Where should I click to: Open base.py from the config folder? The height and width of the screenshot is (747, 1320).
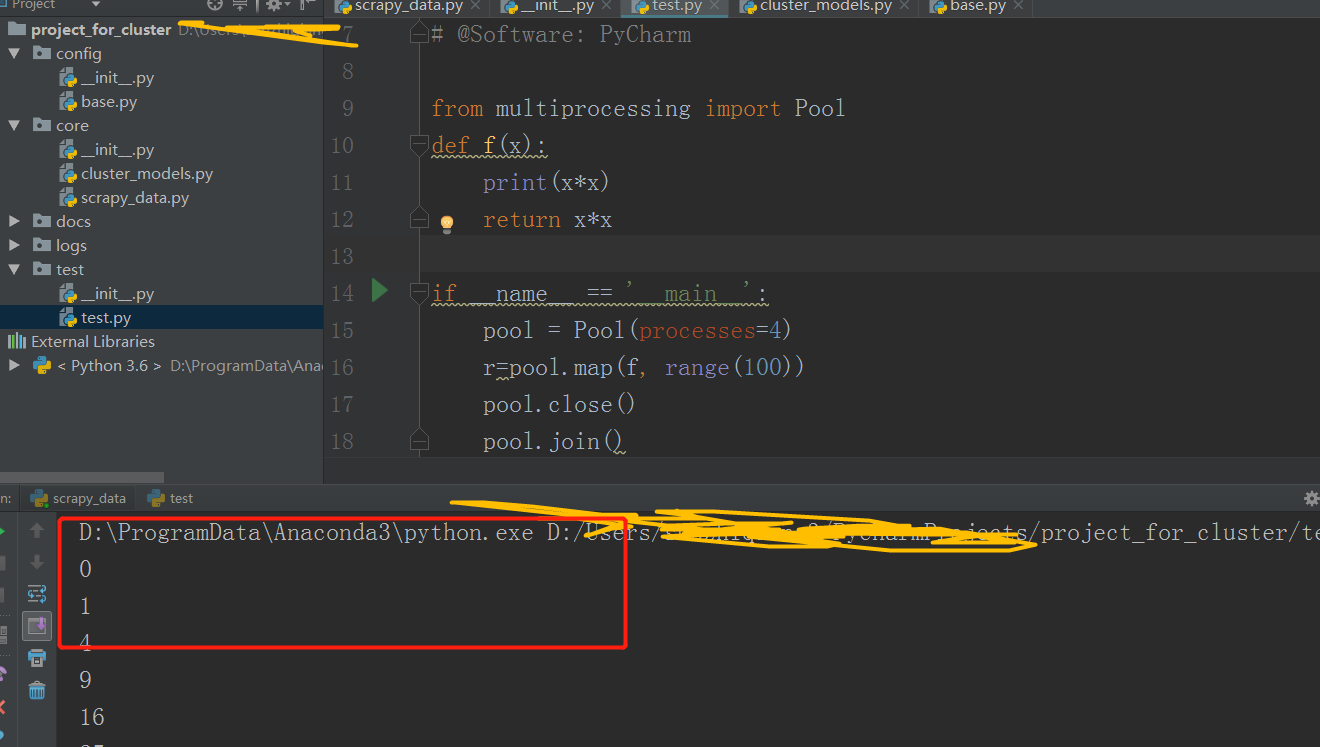[x=110, y=101]
